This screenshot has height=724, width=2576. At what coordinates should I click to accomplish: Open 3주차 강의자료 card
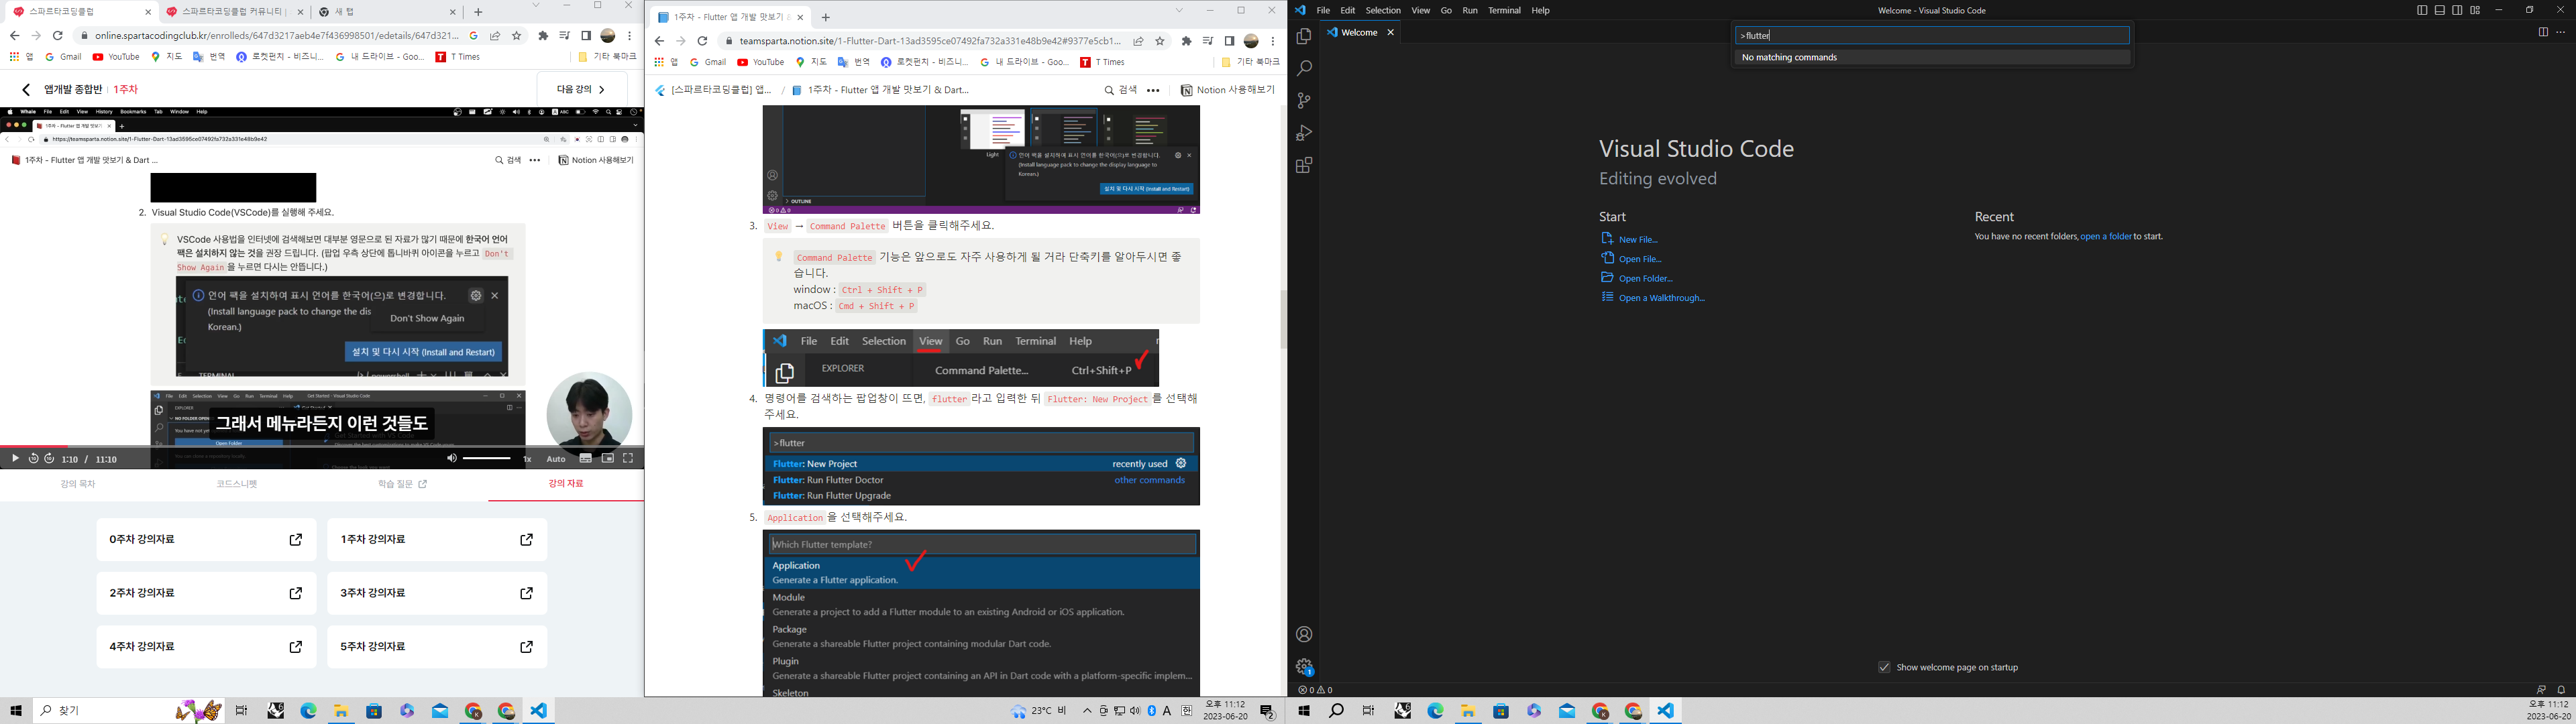click(437, 593)
